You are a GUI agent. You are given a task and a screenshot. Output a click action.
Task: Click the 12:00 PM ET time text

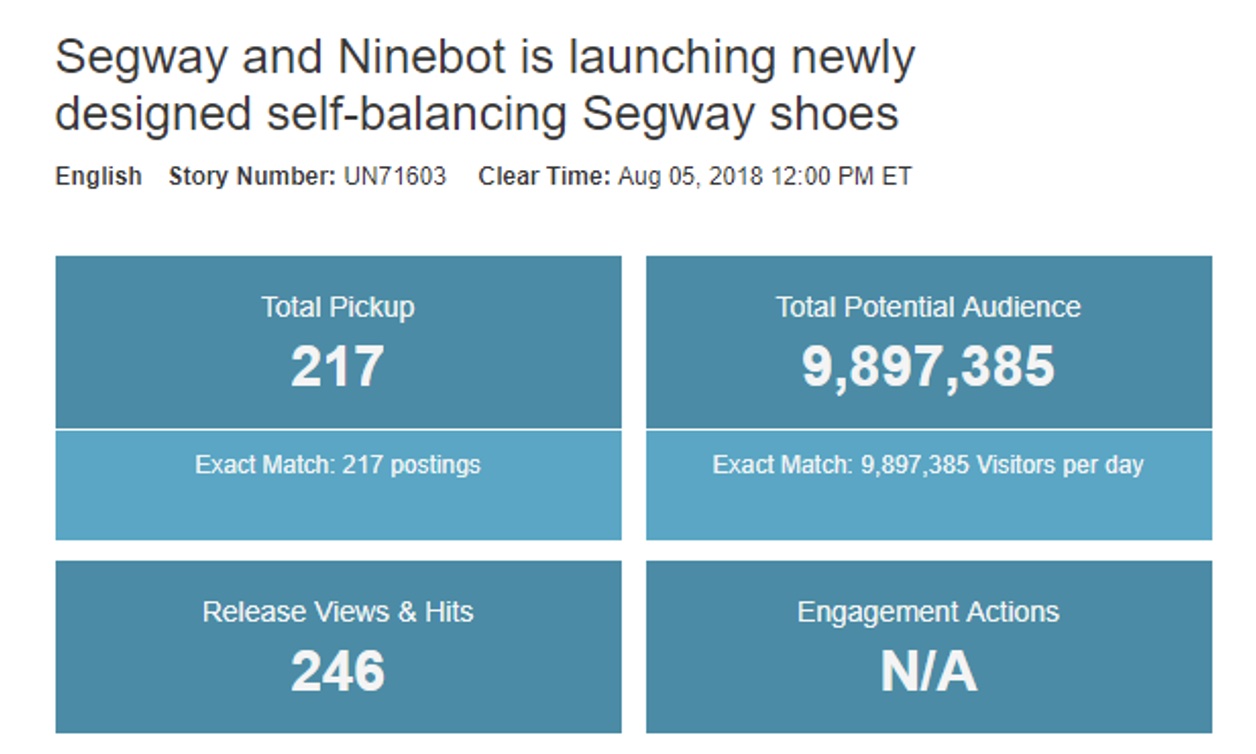tap(840, 177)
